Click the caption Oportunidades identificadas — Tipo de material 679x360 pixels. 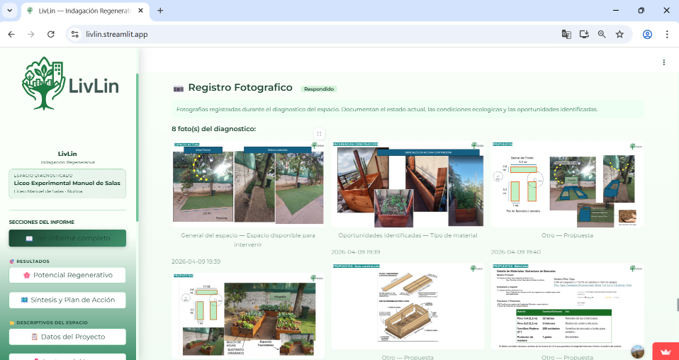click(x=408, y=235)
